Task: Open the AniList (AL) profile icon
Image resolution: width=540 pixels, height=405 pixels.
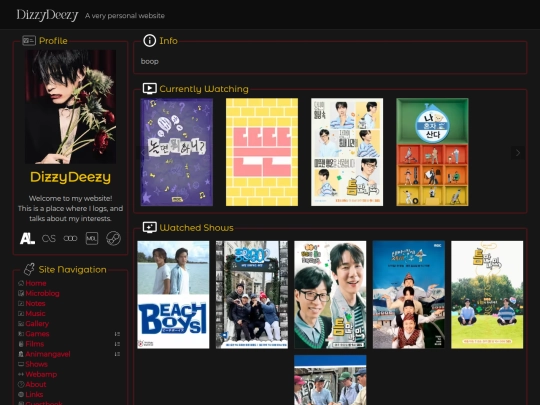Action: click(27, 238)
